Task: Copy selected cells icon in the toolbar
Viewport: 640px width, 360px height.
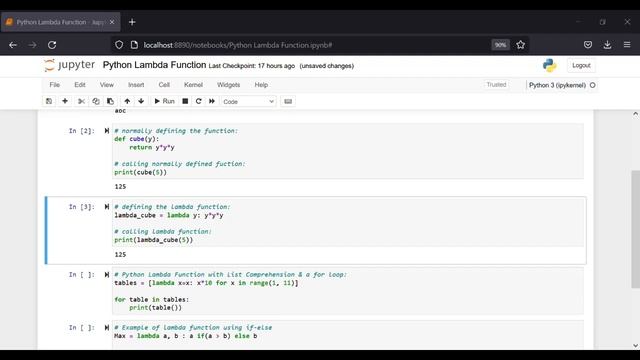Action: point(96,101)
